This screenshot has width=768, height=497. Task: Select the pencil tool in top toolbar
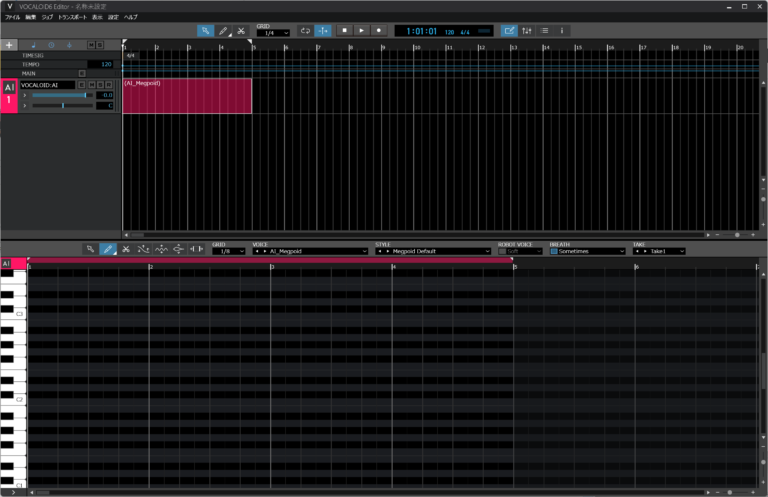point(223,31)
